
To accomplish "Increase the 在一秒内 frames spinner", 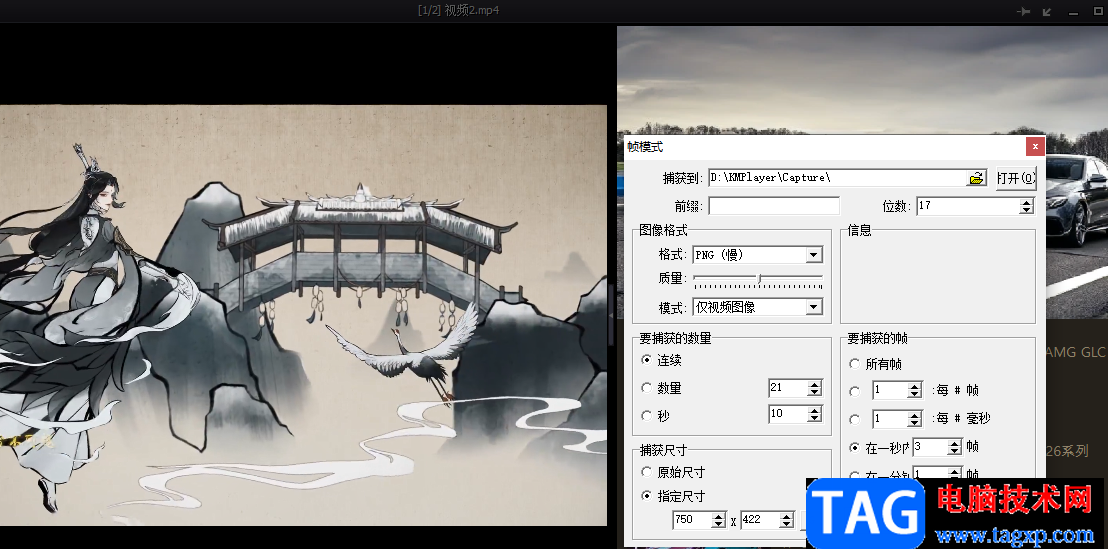I will pos(955,444).
